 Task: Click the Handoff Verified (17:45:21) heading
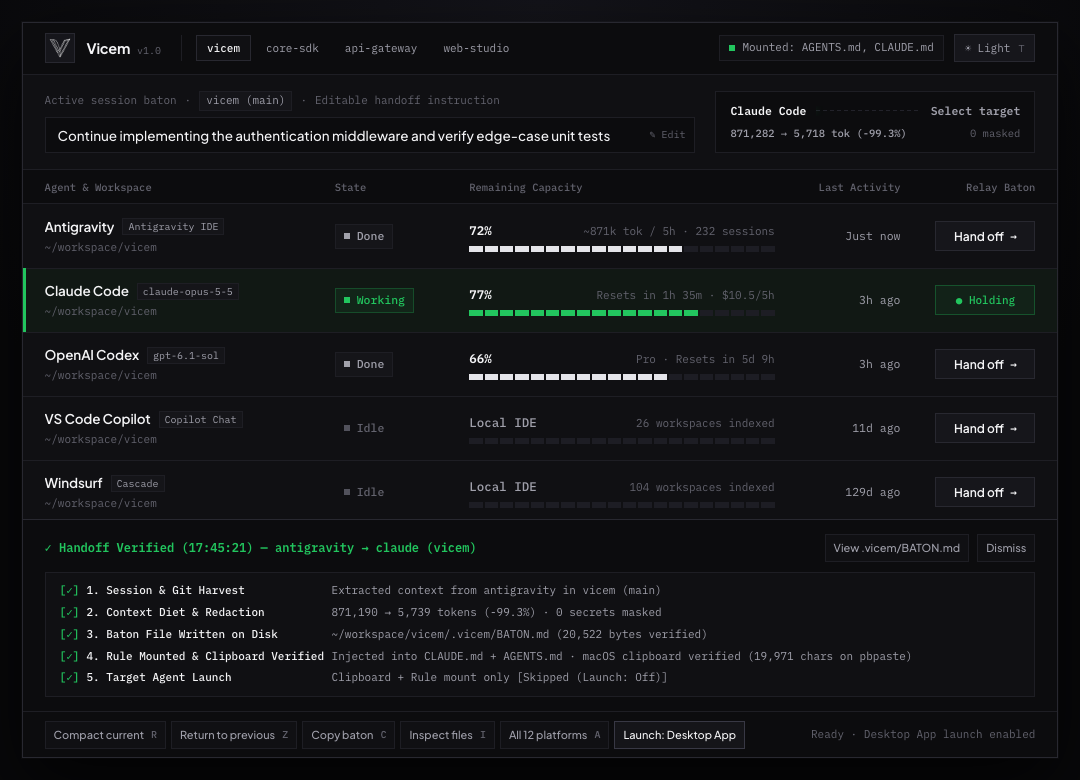[x=260, y=548]
